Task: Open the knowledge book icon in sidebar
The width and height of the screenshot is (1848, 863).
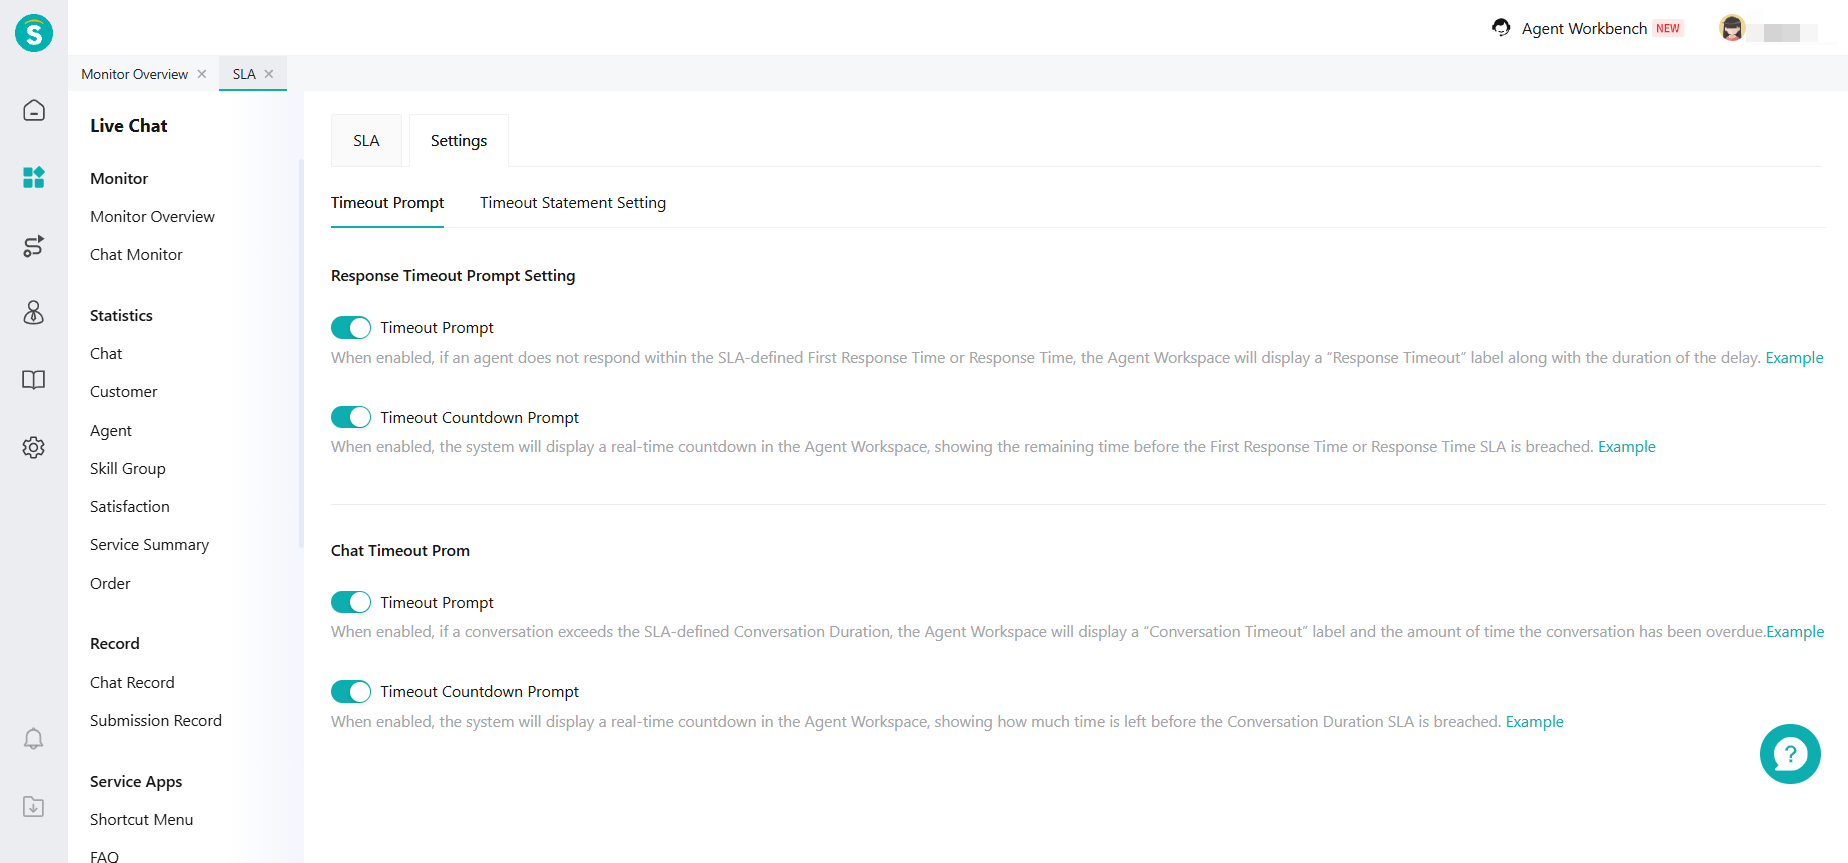Action: (x=34, y=380)
